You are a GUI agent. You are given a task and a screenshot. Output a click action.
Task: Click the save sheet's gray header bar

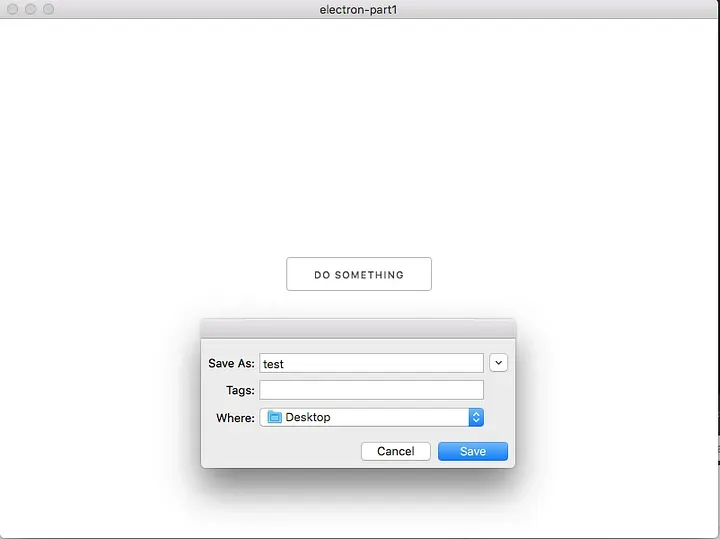point(358,328)
